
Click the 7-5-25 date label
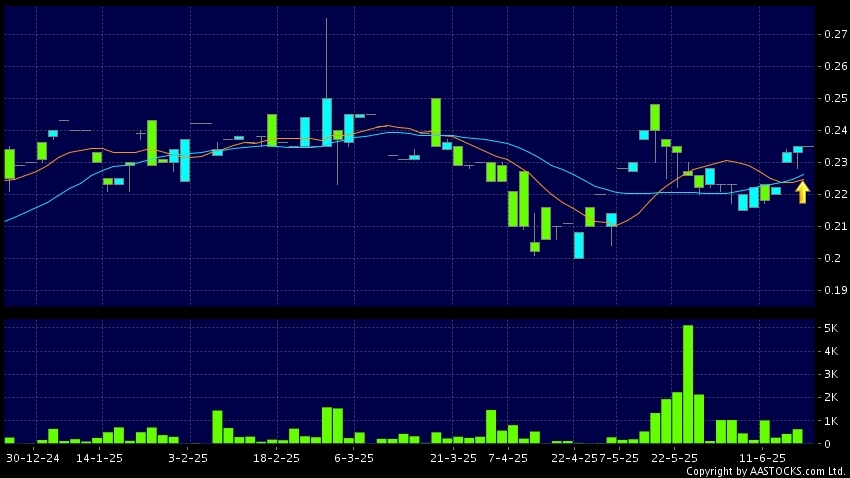click(x=619, y=458)
